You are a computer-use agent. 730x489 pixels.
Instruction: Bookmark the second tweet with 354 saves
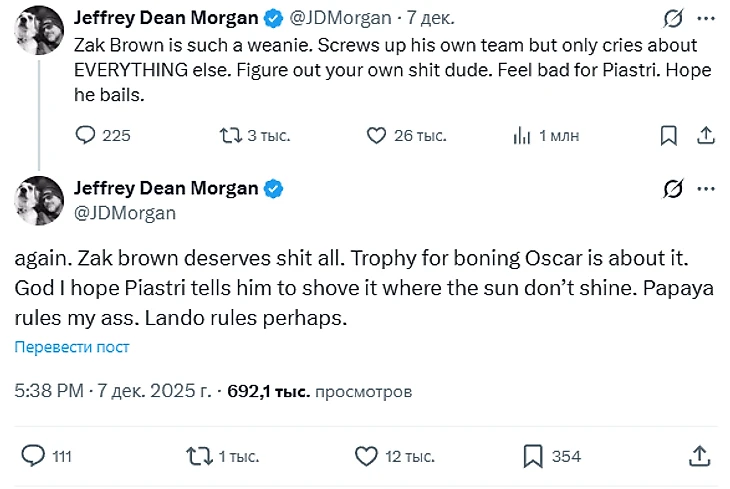pos(533,456)
